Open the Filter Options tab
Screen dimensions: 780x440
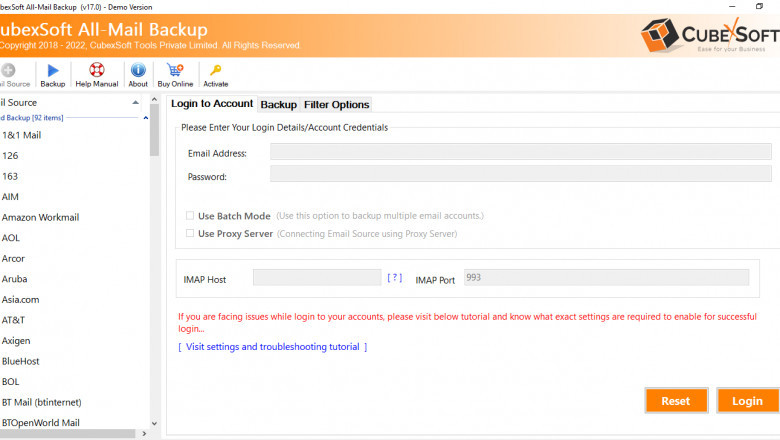336,104
